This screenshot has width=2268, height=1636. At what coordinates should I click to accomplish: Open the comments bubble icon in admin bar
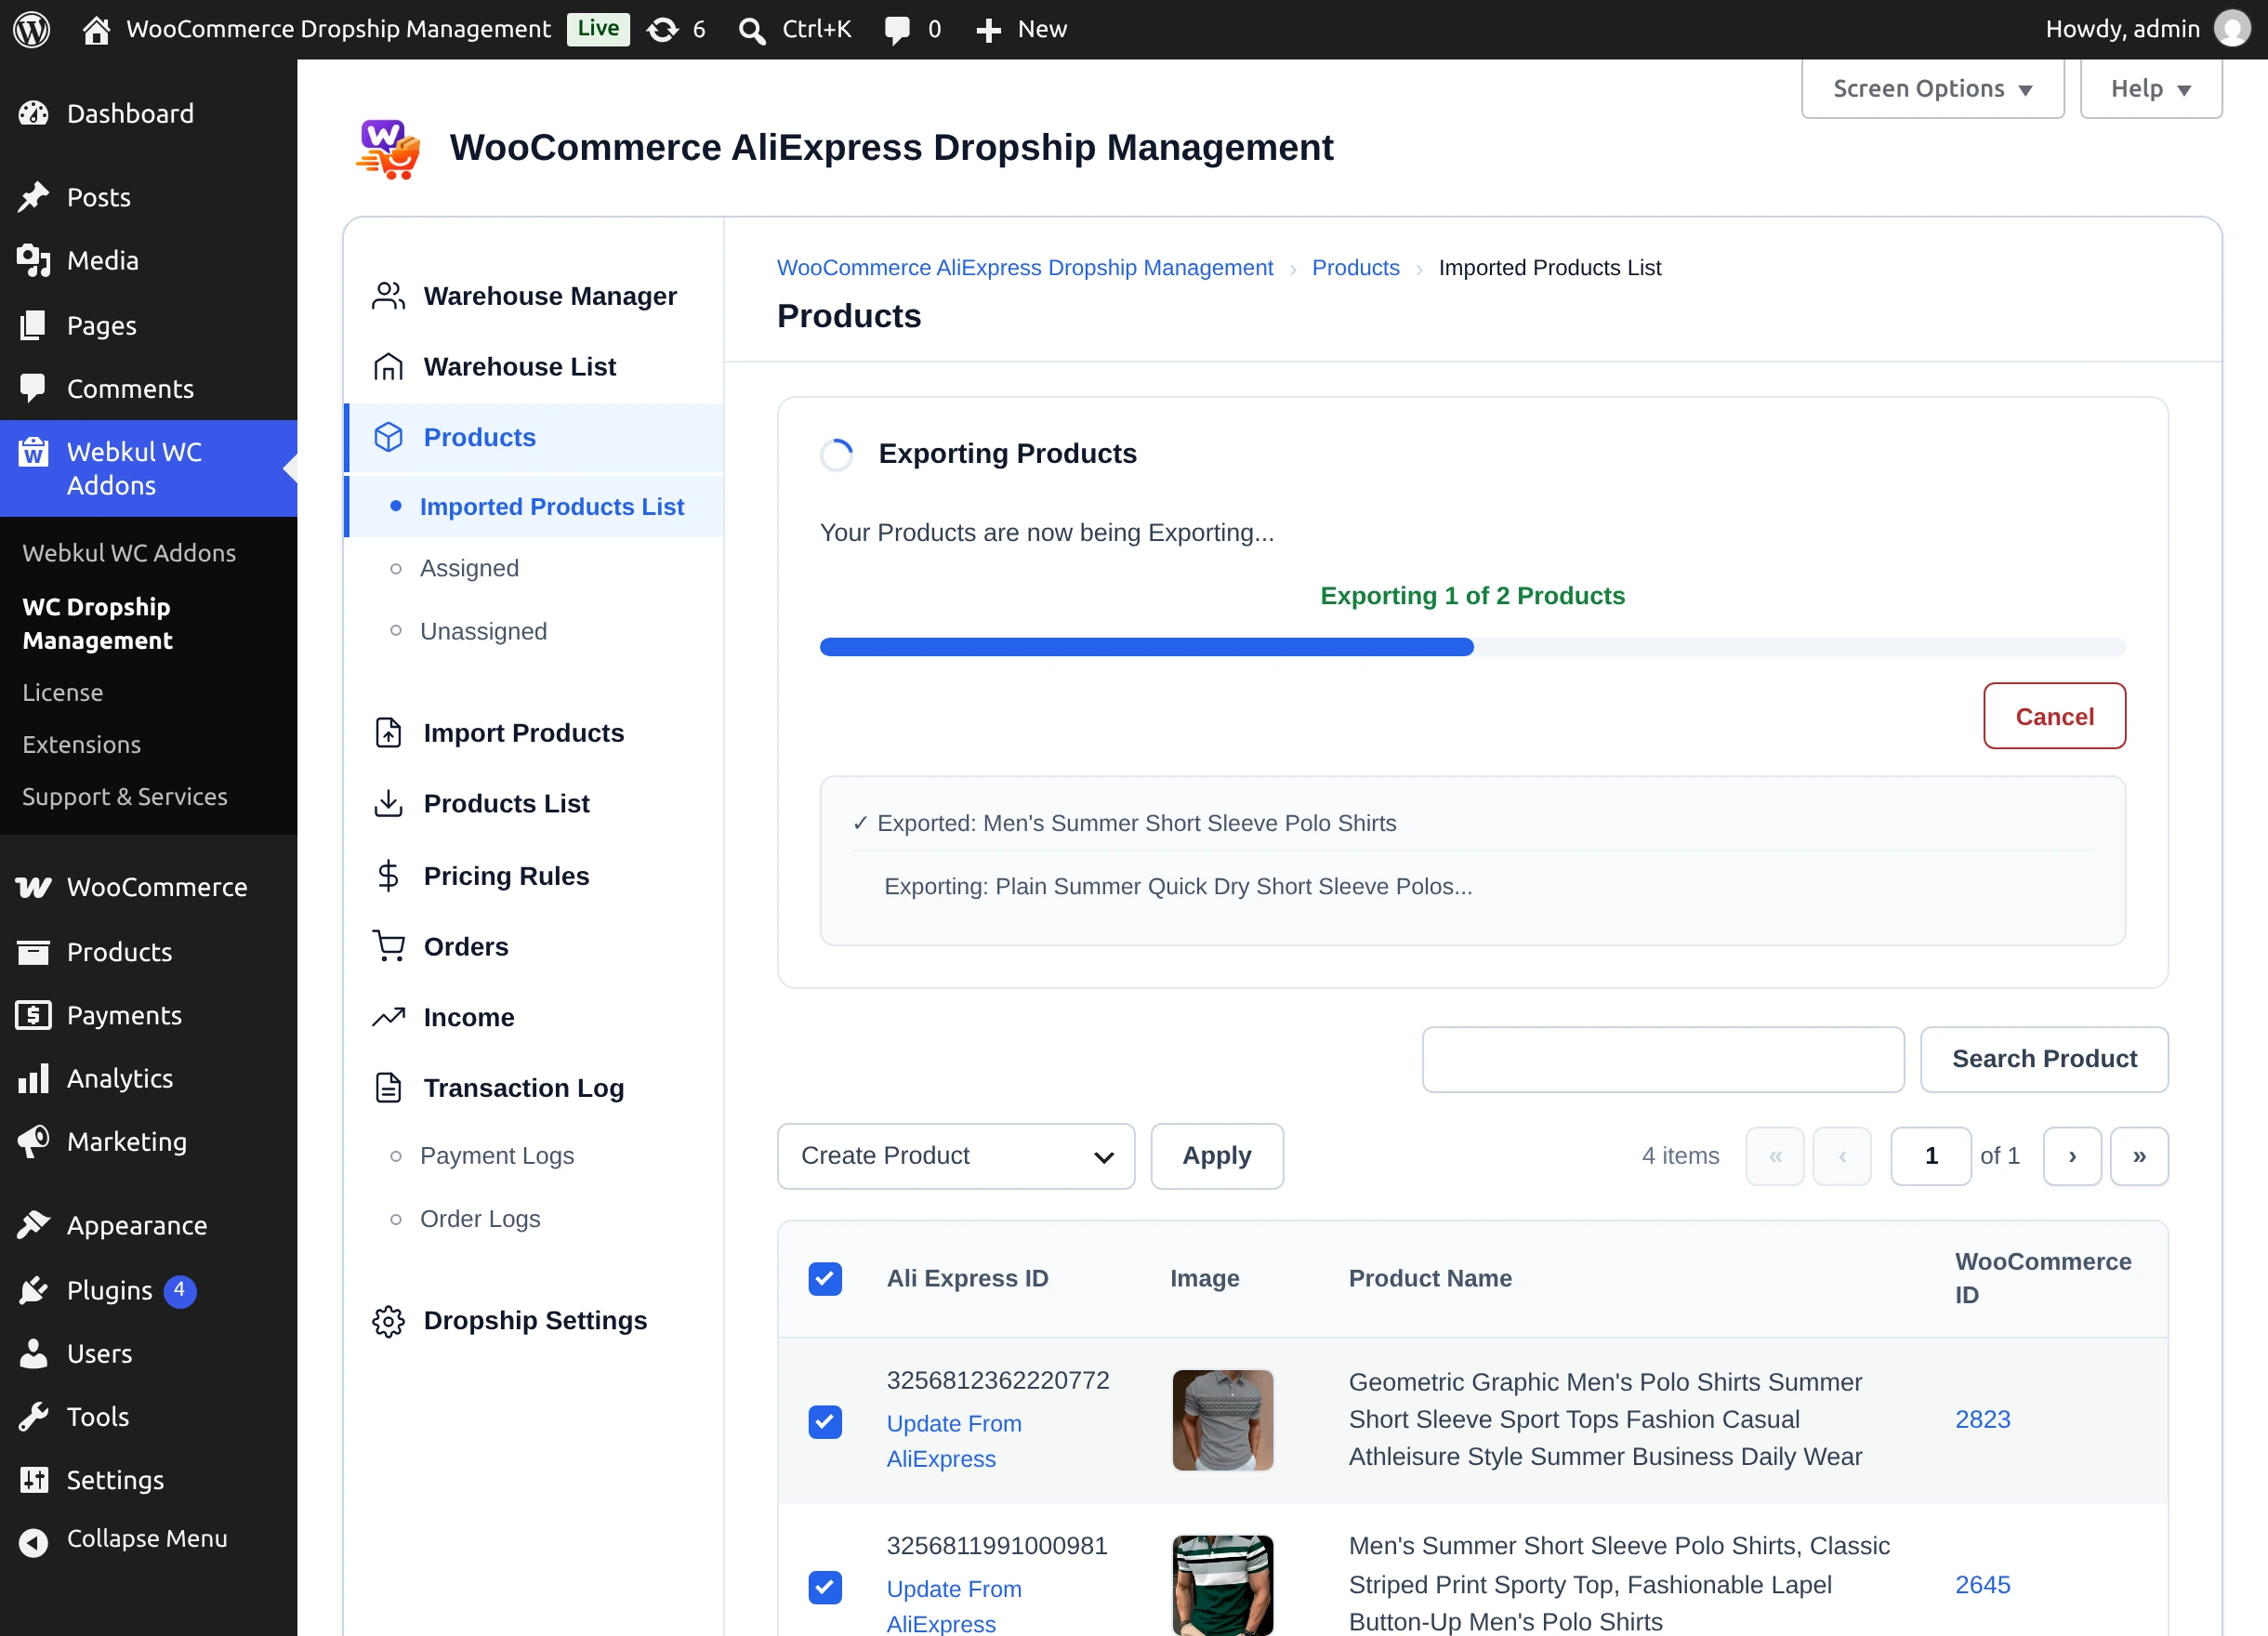(897, 30)
